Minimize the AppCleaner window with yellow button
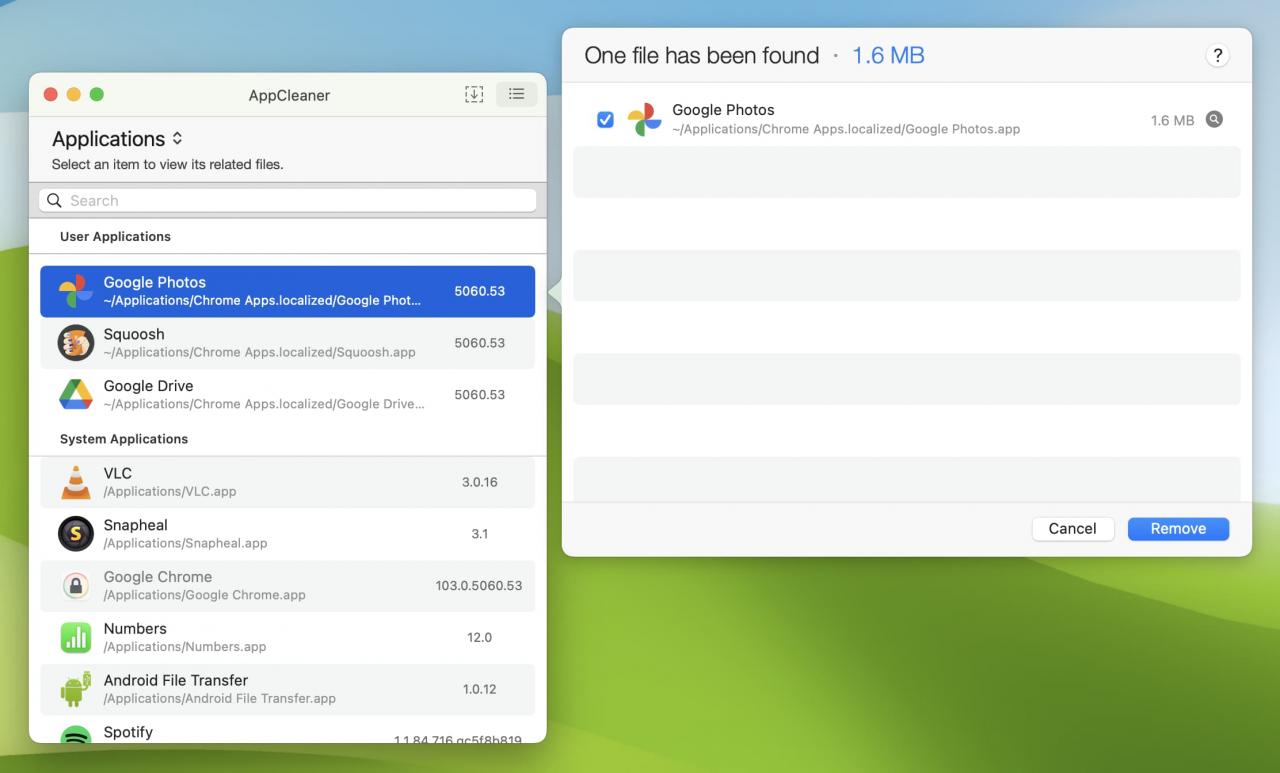 pyautogui.click(x=73, y=94)
